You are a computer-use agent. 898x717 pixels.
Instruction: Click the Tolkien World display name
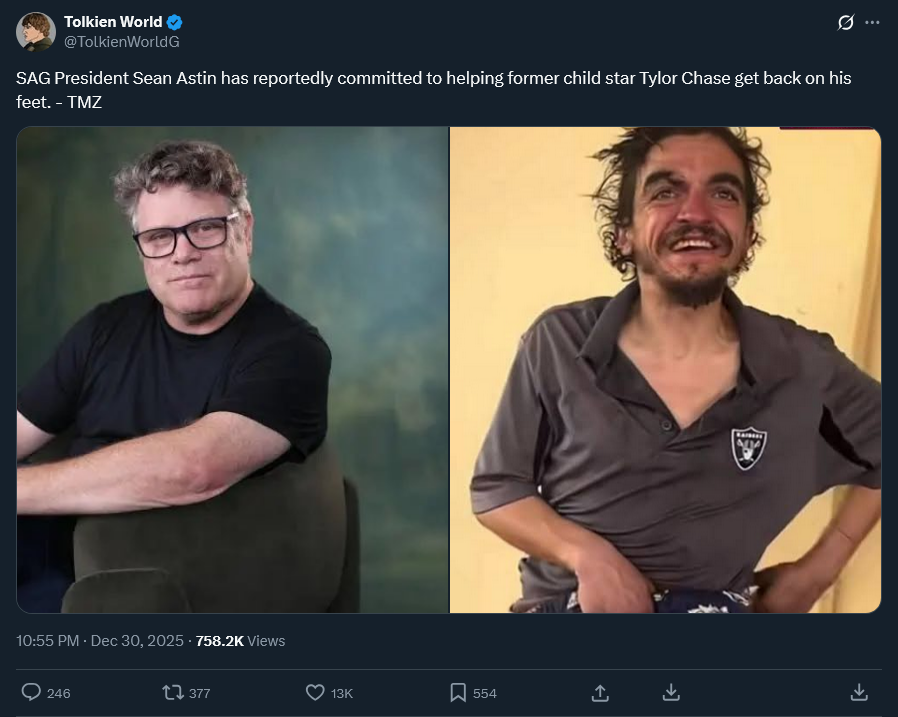113,22
